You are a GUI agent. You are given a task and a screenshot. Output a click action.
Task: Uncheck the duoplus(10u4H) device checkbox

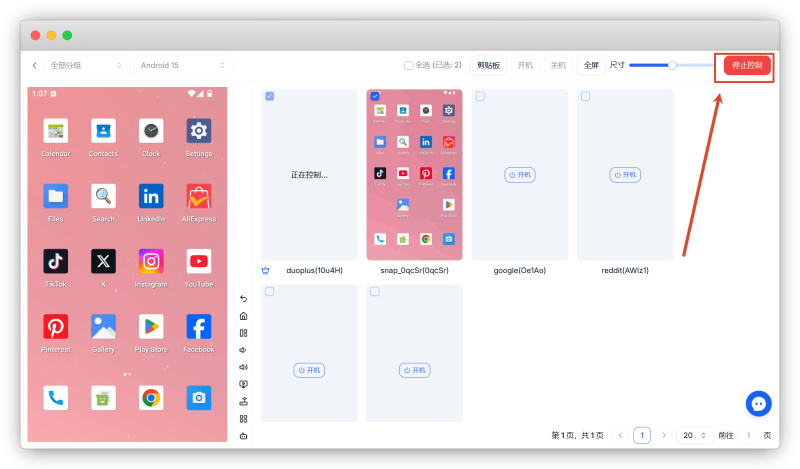point(270,96)
